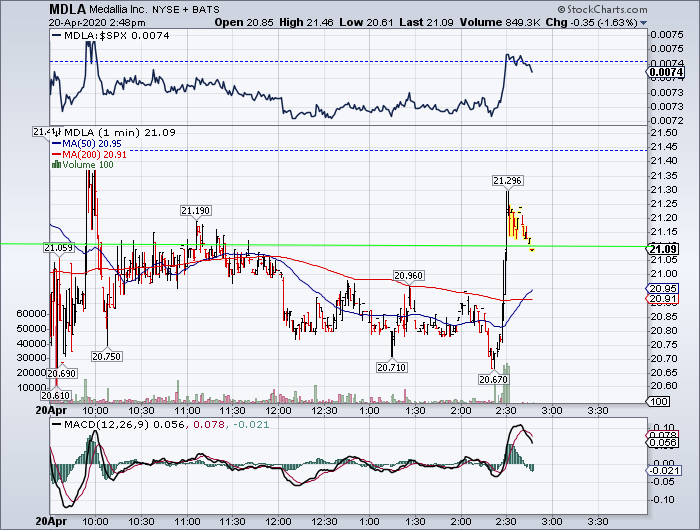Click the MDLA ticker symbol title
700x530 pixels.
[67, 9]
